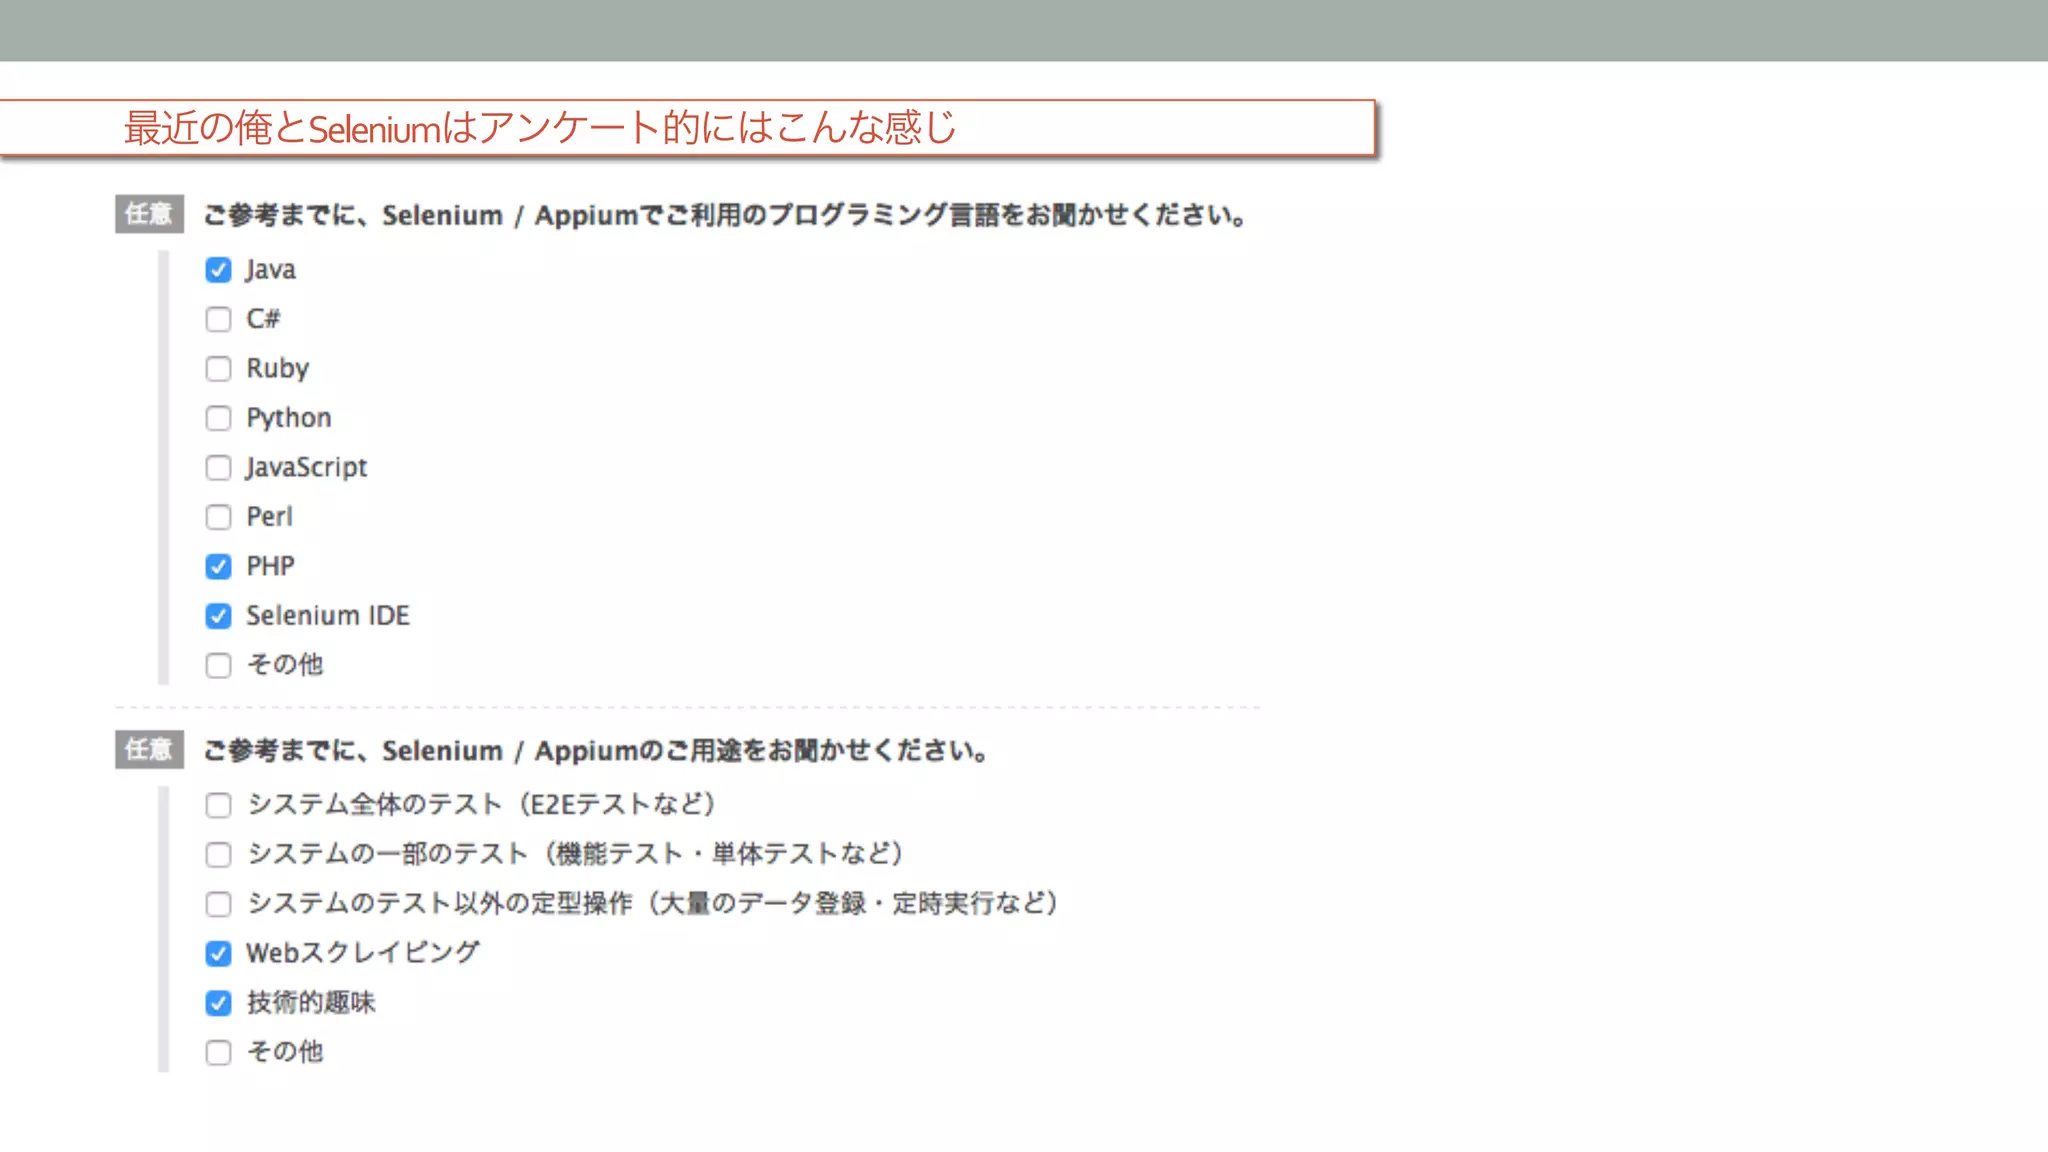The image size is (2048, 1152).
Task: Enable システムのテスト以外の定型操作 checkbox
Action: tap(218, 904)
